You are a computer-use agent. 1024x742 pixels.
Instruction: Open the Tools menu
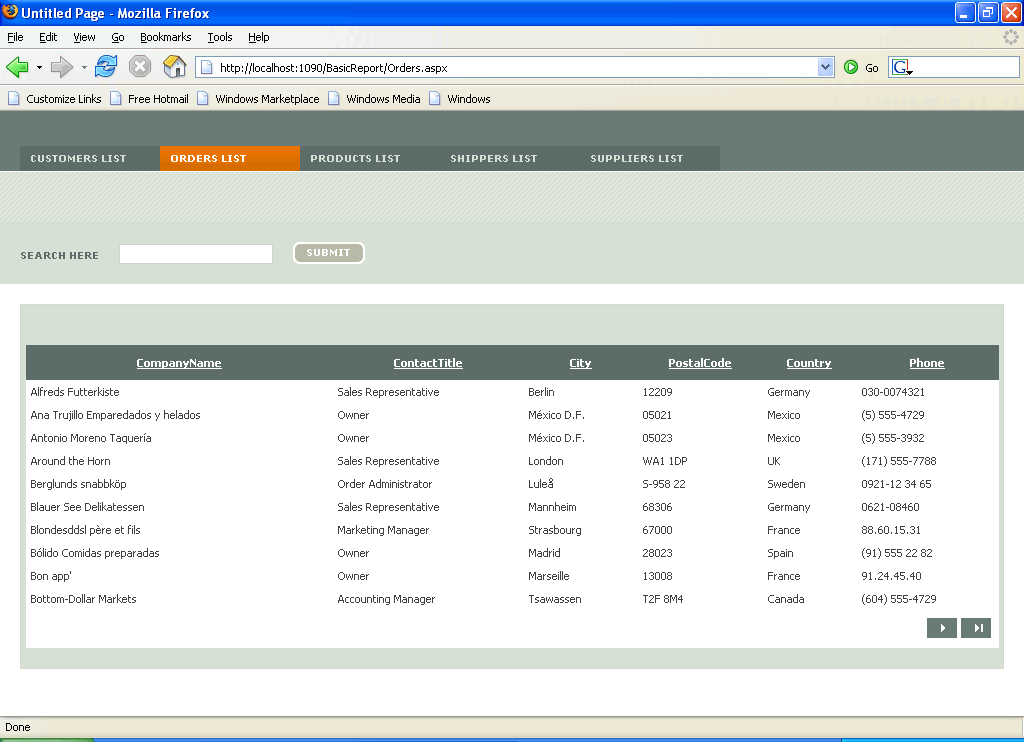(220, 37)
